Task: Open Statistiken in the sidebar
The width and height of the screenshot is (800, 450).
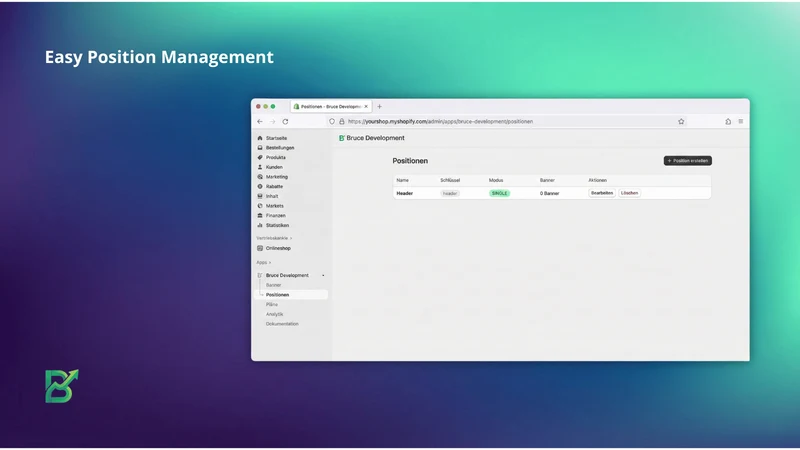Action: [277, 225]
